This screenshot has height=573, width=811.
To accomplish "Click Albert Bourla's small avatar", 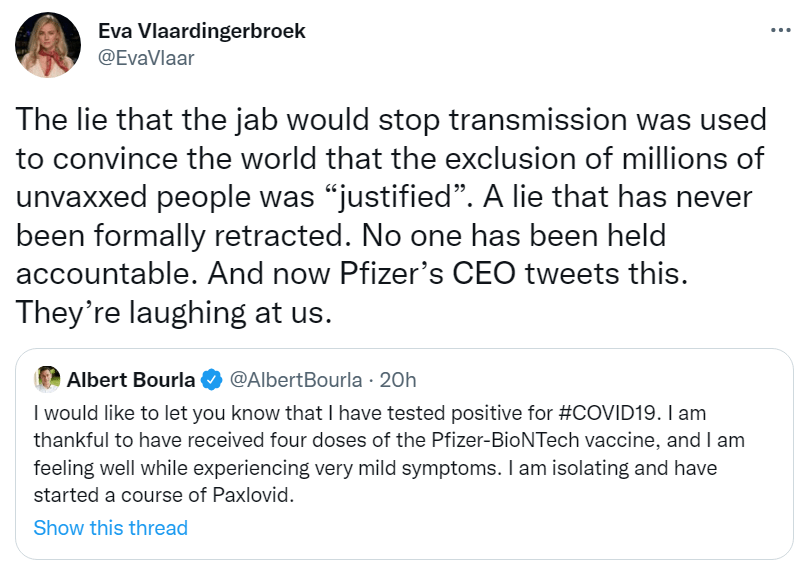I will [x=47, y=379].
